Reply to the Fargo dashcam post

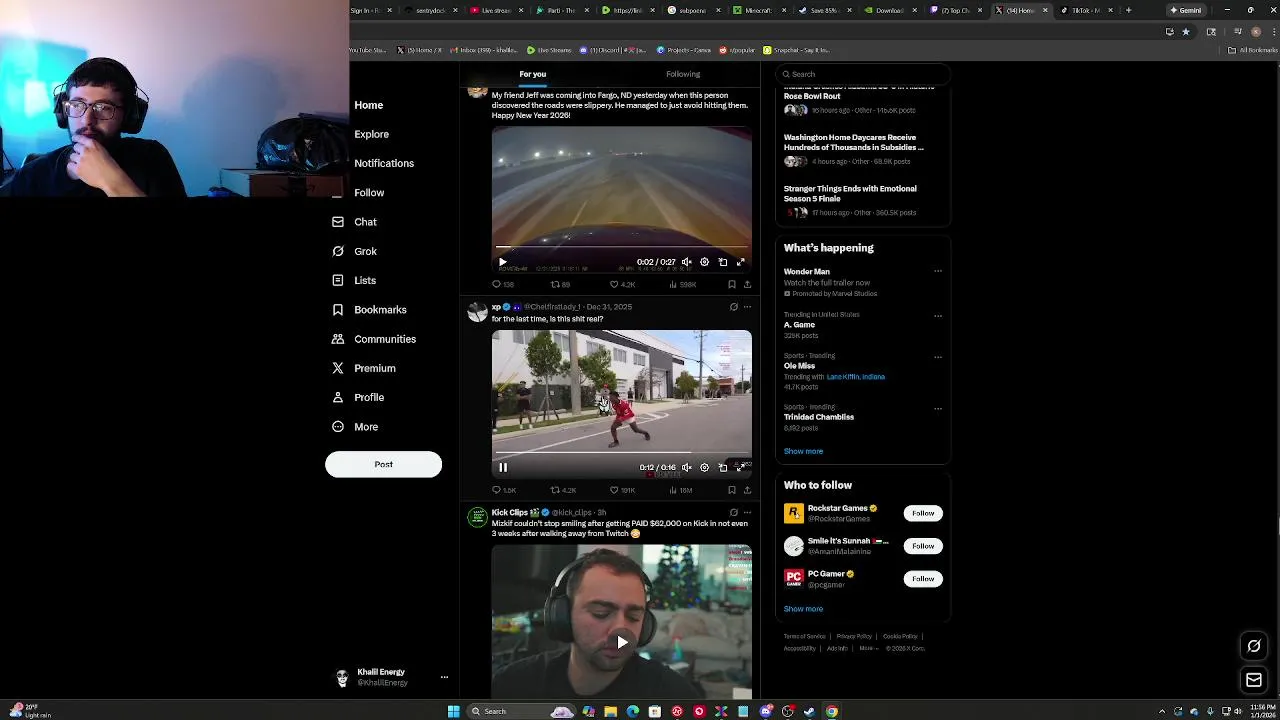tap(502, 284)
